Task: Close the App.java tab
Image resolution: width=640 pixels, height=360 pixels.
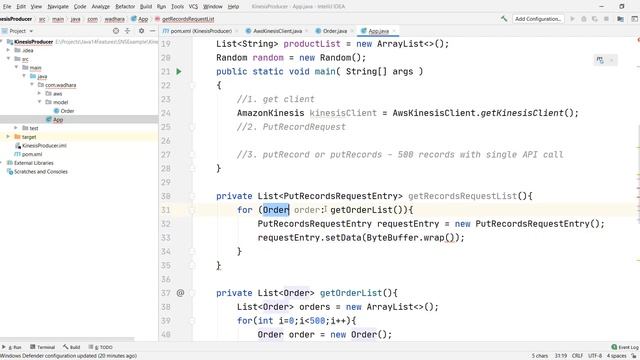Action: [x=394, y=31]
